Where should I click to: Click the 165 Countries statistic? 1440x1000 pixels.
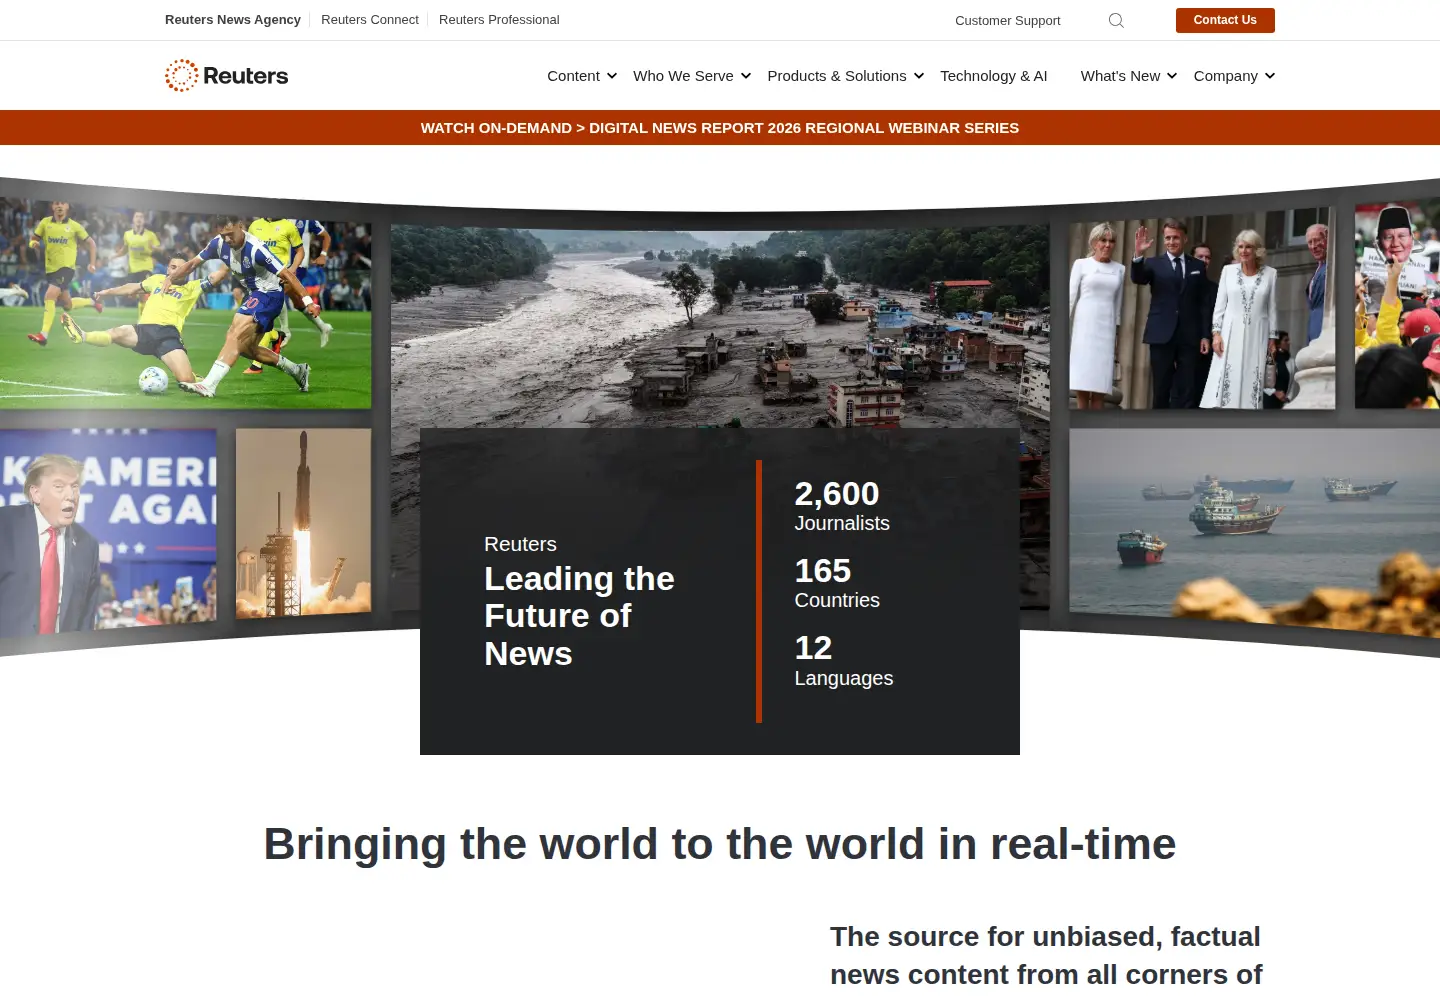pyautogui.click(x=837, y=583)
